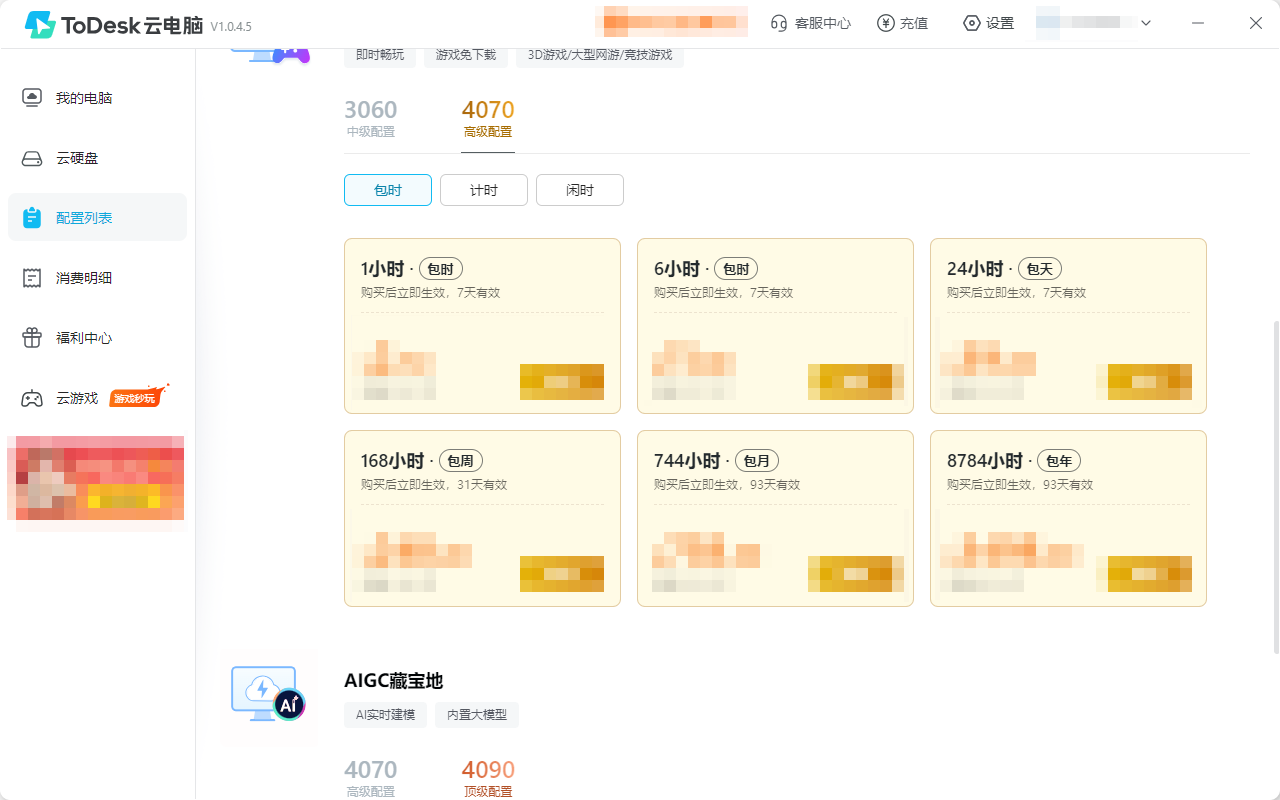Image resolution: width=1280 pixels, height=800 pixels.
Task: Click the 游戏秒玩 orange badge
Action: click(138, 397)
